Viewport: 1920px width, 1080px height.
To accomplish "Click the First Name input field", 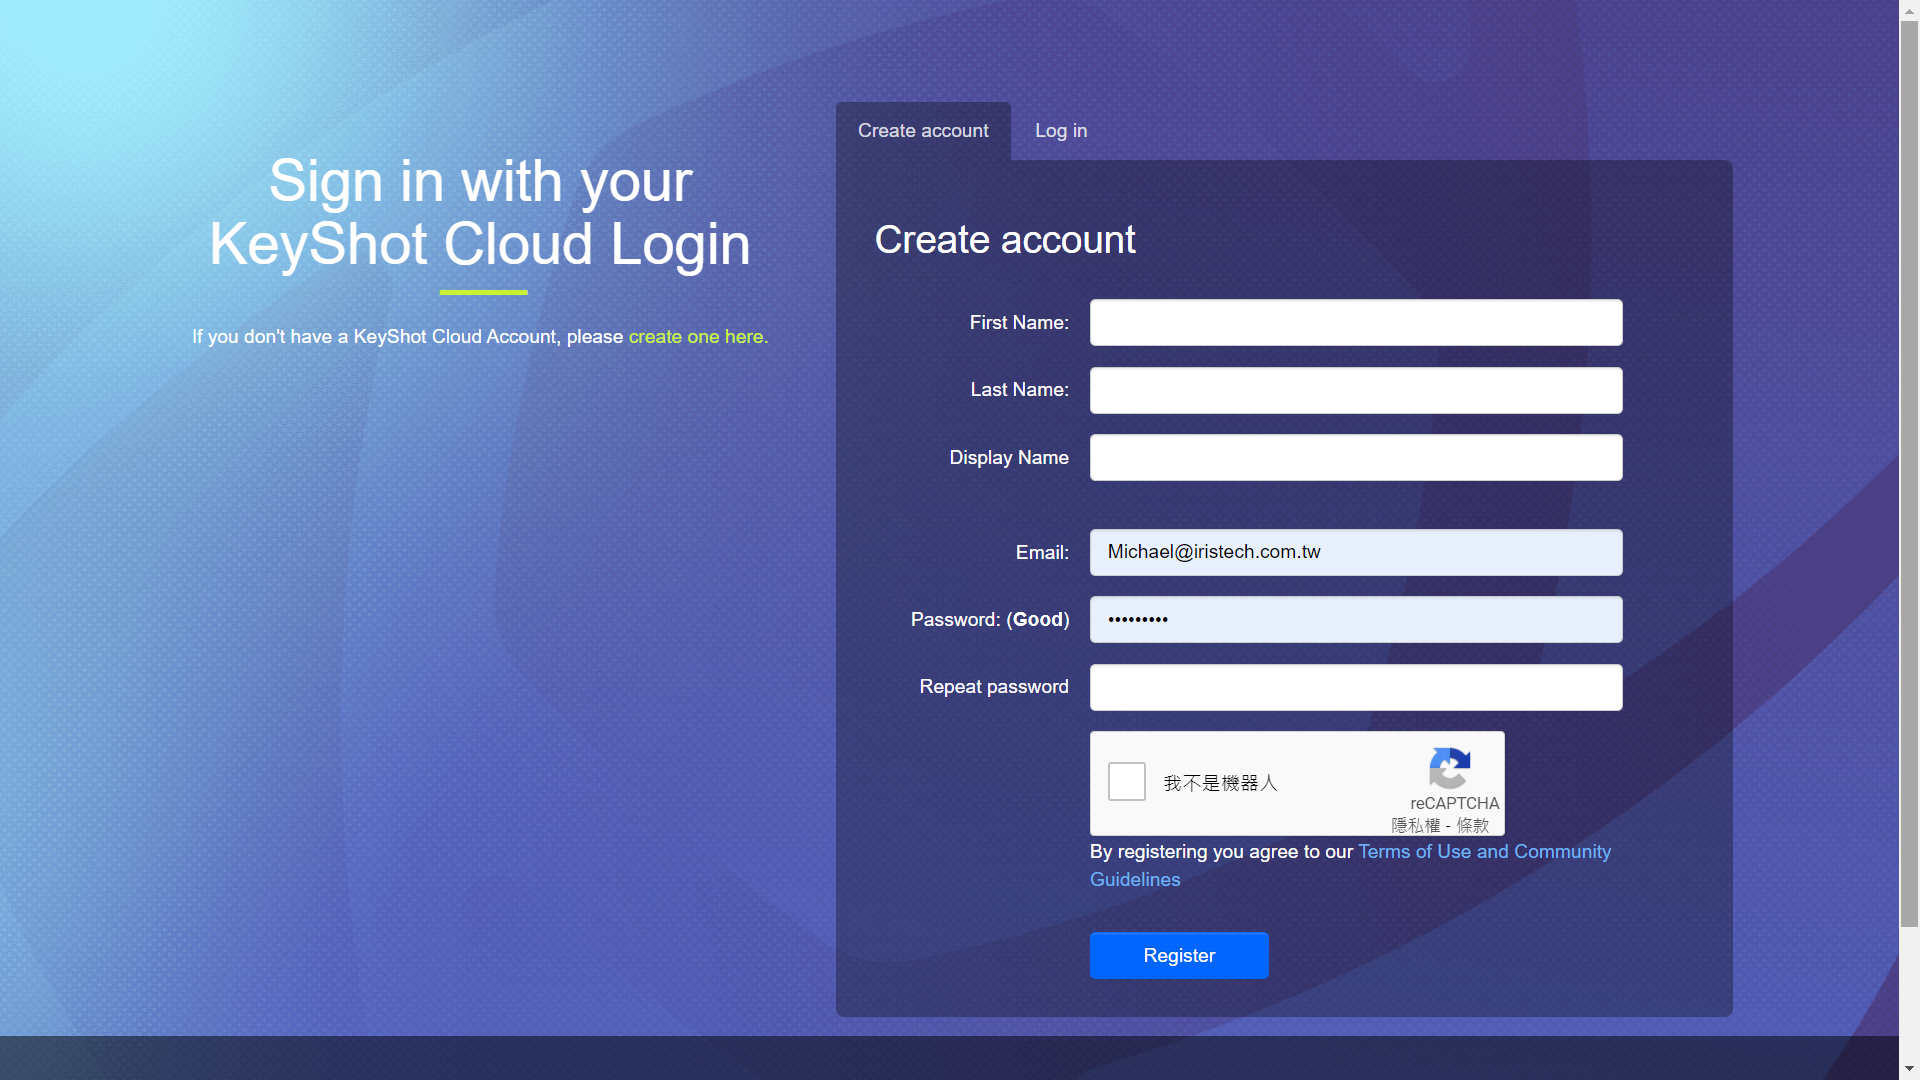I will click(x=1356, y=323).
